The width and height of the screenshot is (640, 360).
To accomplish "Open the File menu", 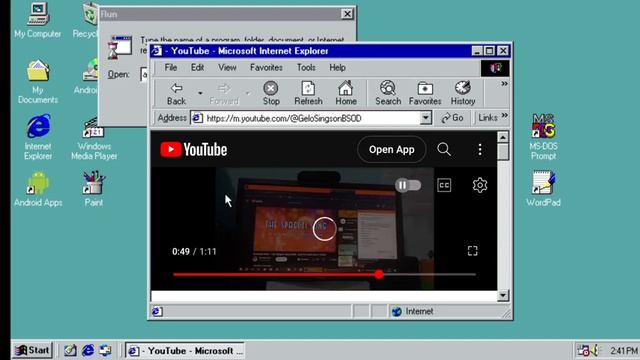I will point(171,67).
